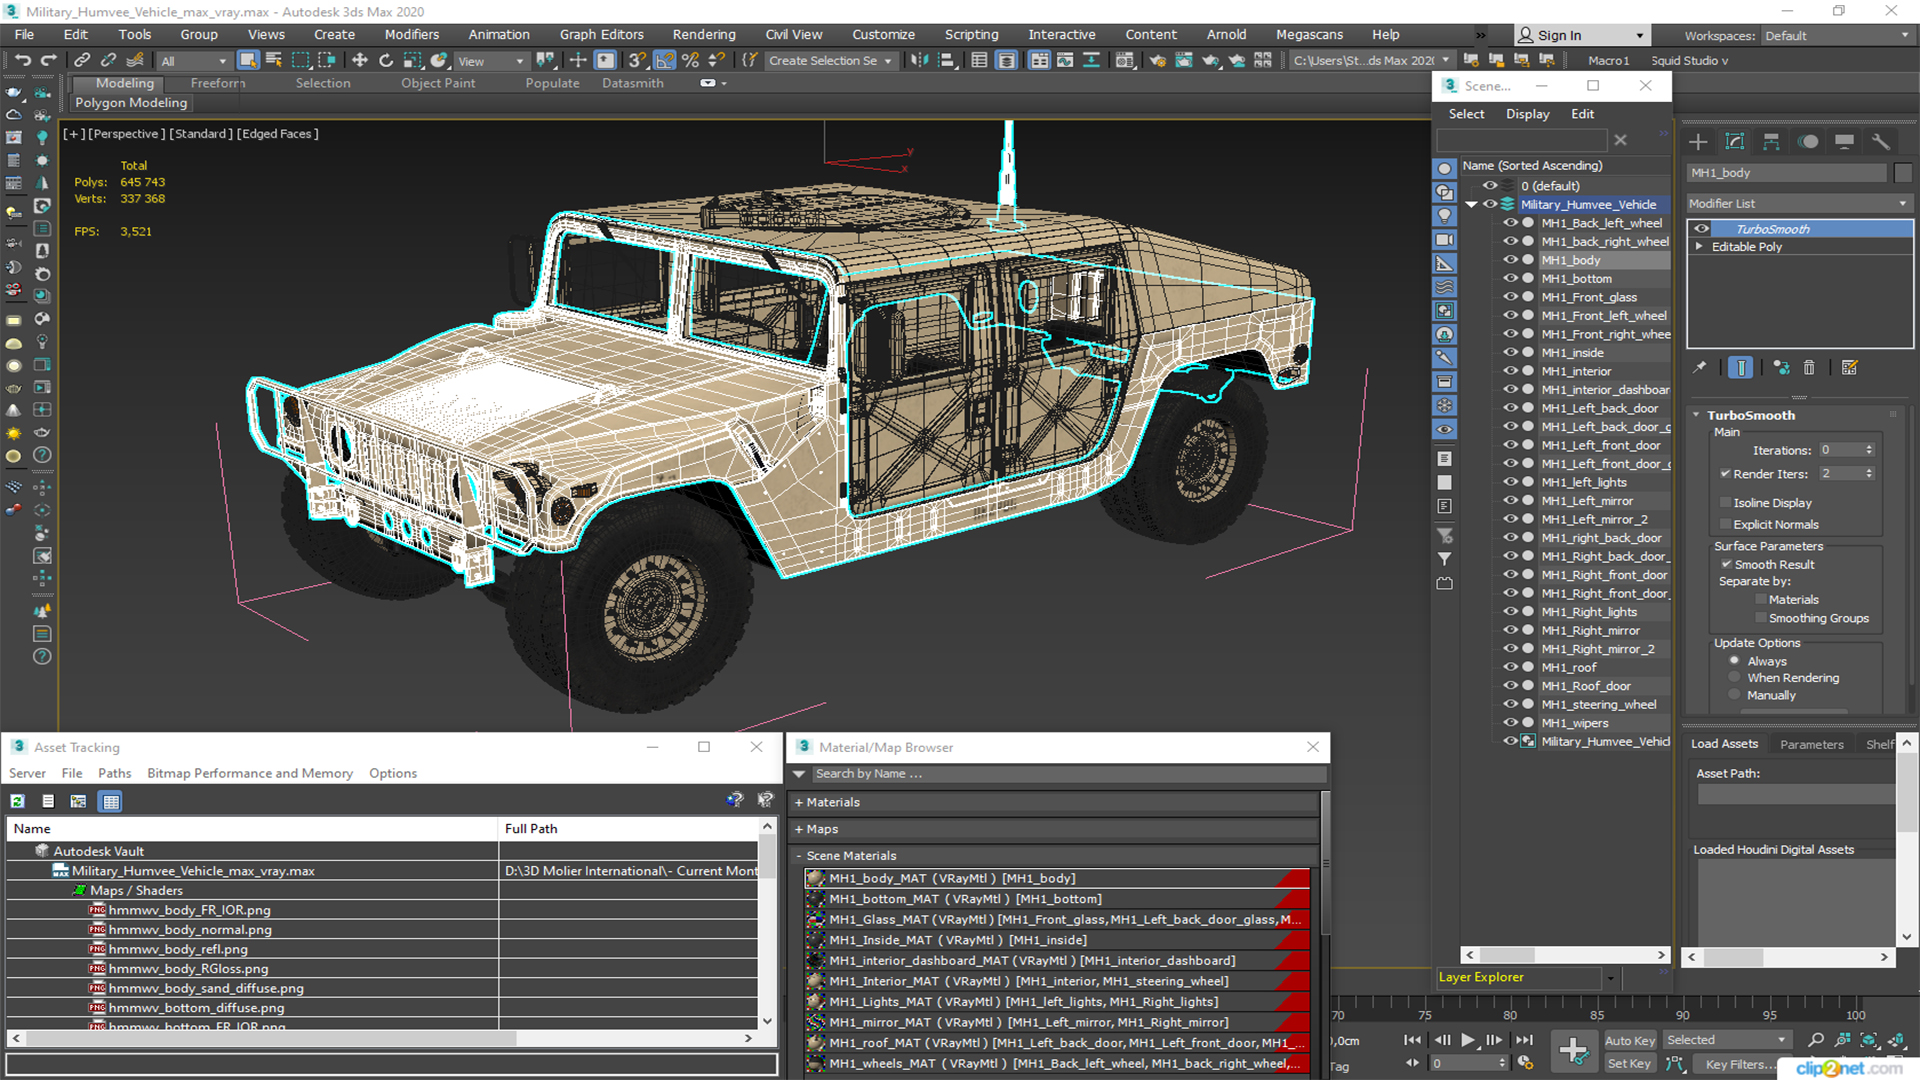1920x1080 pixels.
Task: Click Configure Modifier Sets icon
Action: coord(1849,368)
